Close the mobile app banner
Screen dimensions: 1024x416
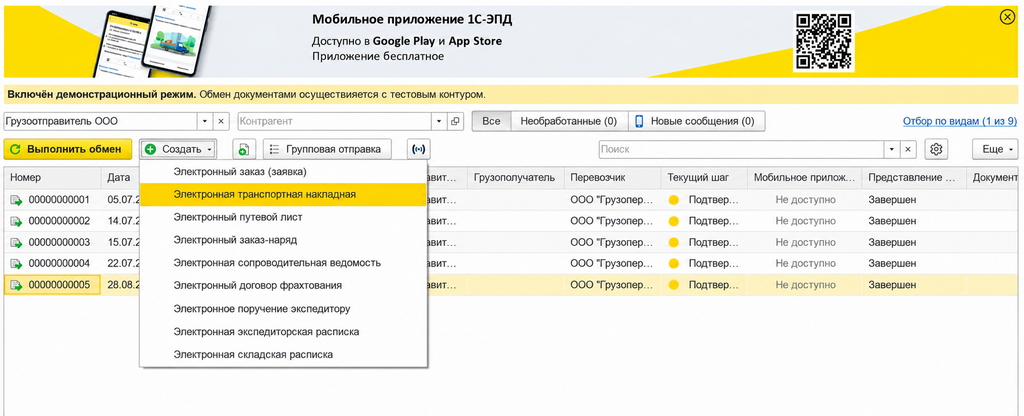1007,18
